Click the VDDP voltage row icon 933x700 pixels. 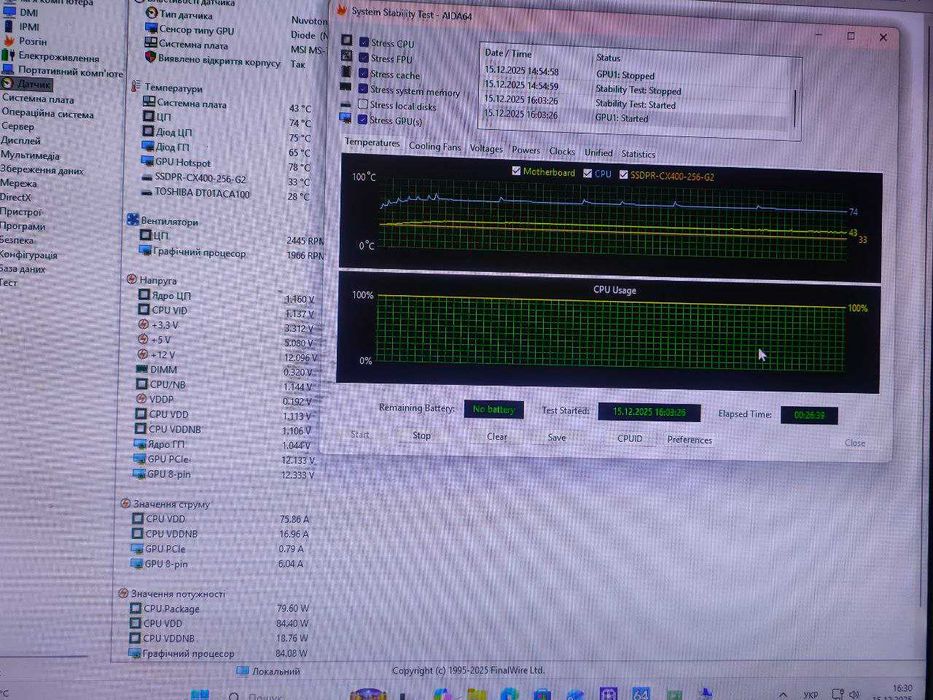tap(141, 399)
